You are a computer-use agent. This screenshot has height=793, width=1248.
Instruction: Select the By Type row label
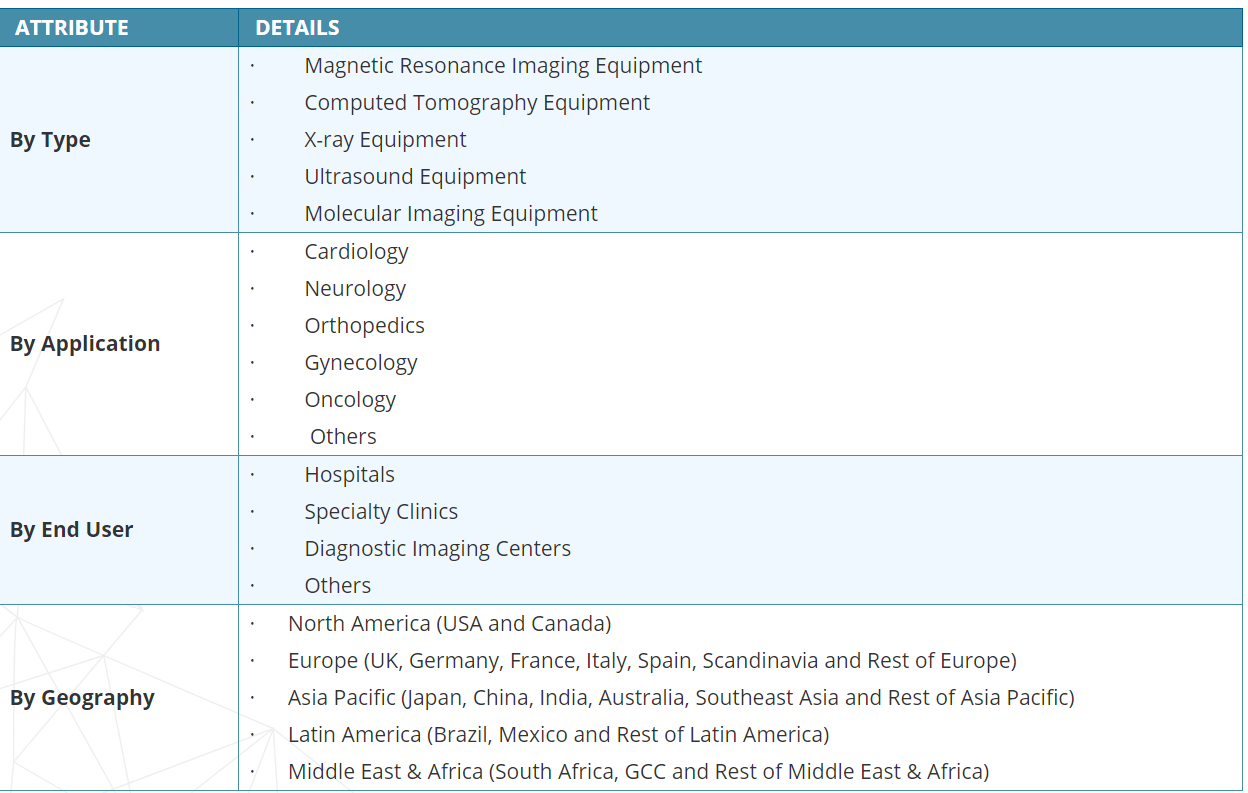(50, 140)
